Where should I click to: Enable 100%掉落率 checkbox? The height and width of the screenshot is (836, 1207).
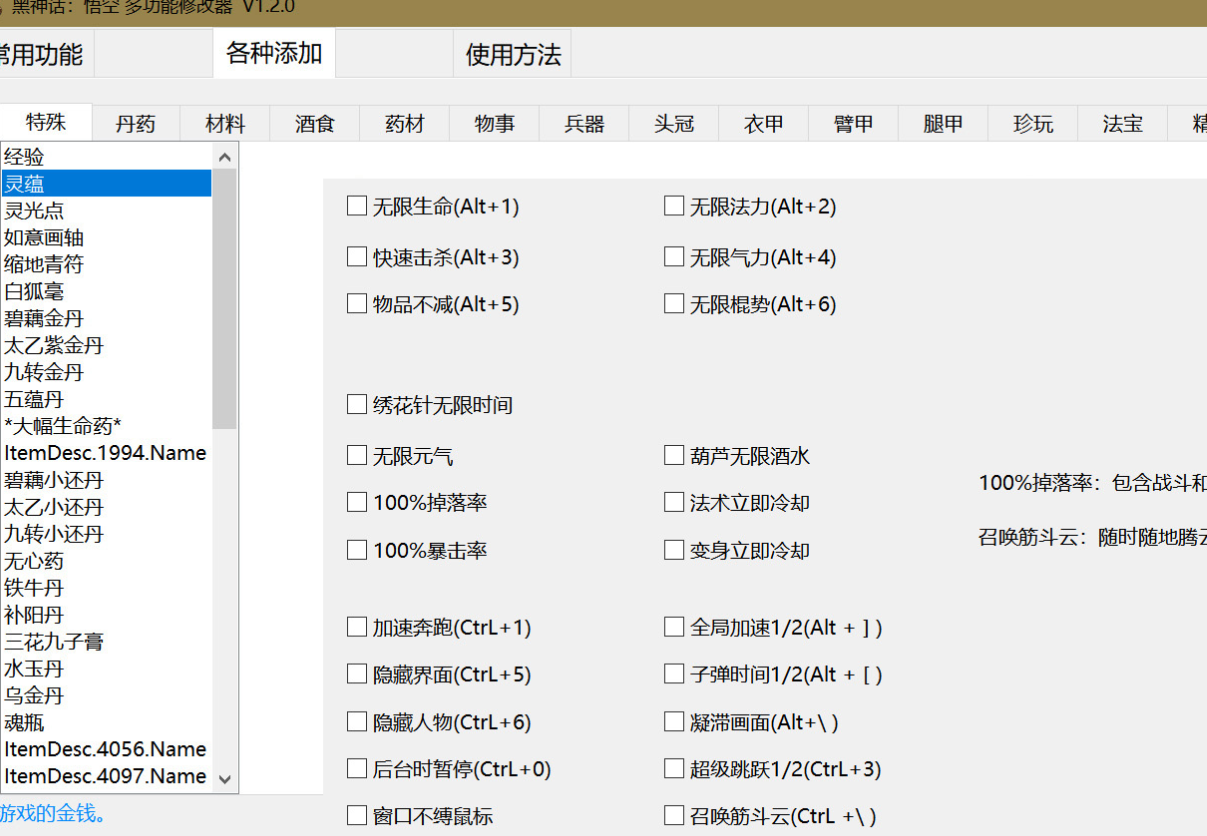point(357,502)
